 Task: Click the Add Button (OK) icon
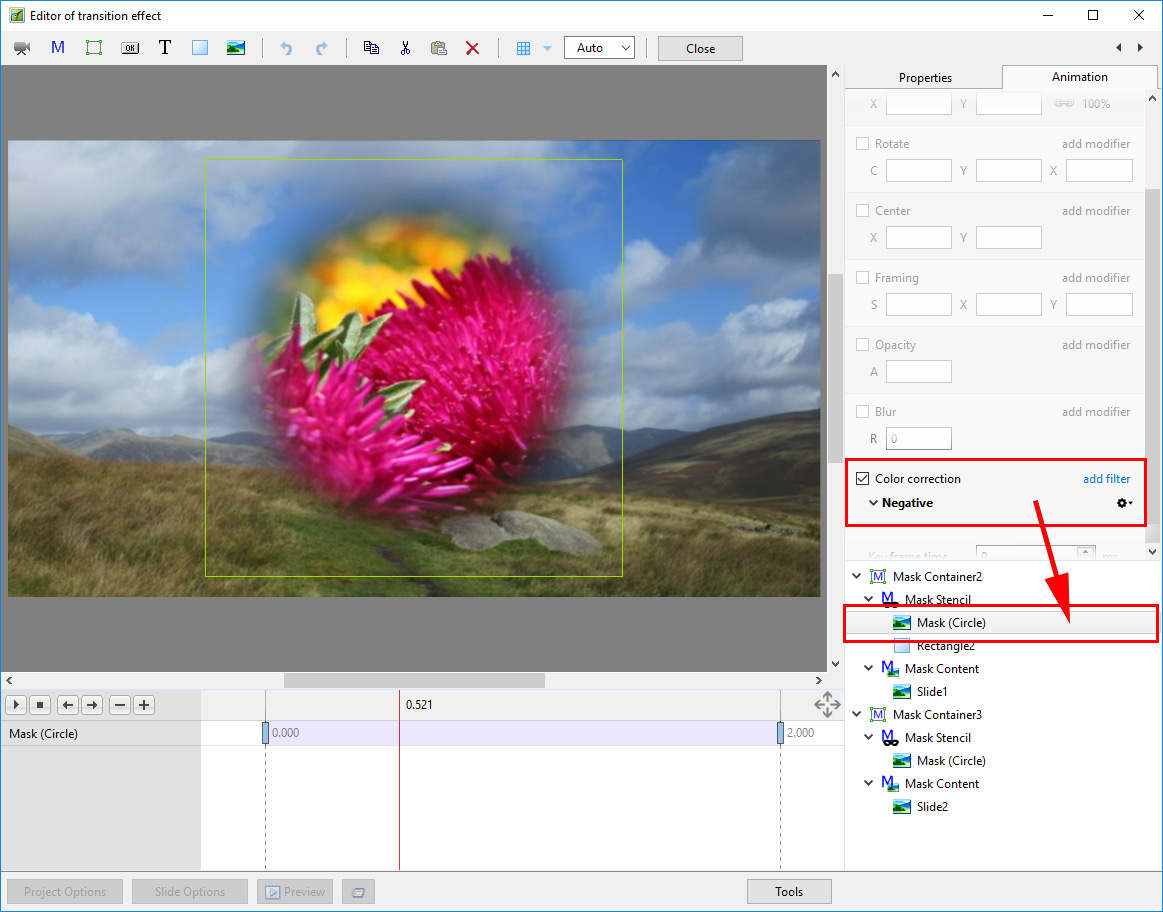point(130,48)
